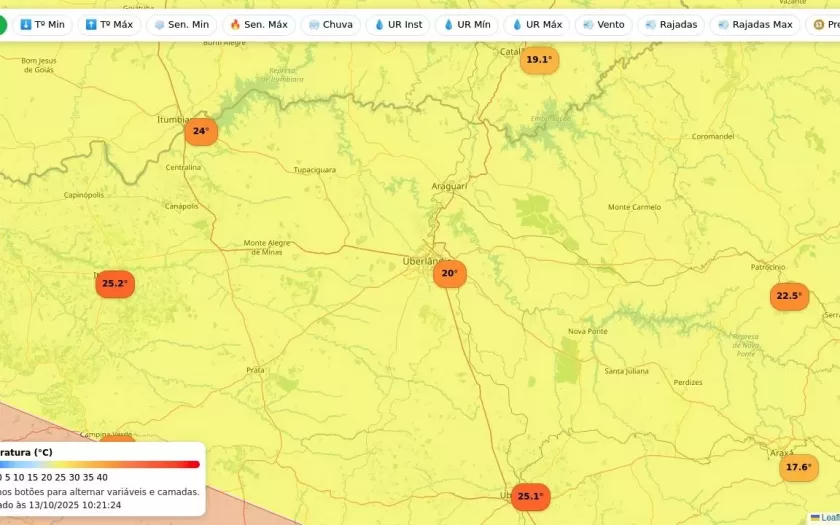
Task: Open the 20° marker at Uberlândia
Action: [449, 273]
